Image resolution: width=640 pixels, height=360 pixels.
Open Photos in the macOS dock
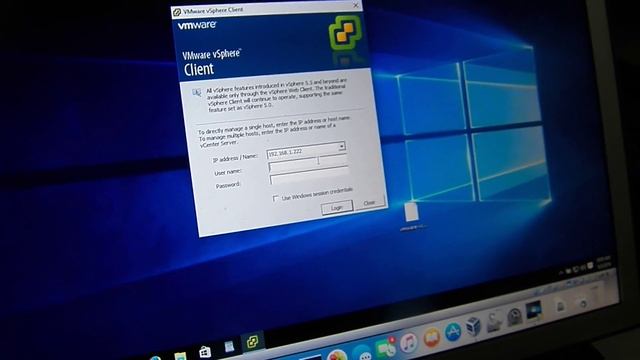tap(337, 355)
